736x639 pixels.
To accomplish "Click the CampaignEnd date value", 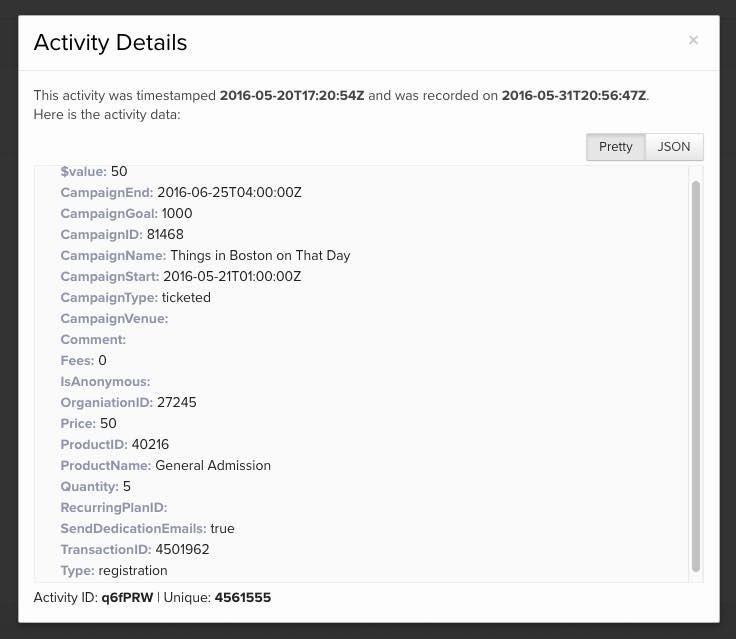I will [x=229, y=192].
